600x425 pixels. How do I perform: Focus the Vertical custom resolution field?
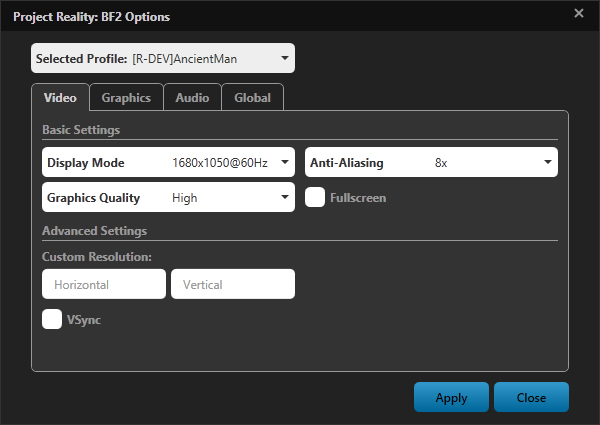(233, 284)
